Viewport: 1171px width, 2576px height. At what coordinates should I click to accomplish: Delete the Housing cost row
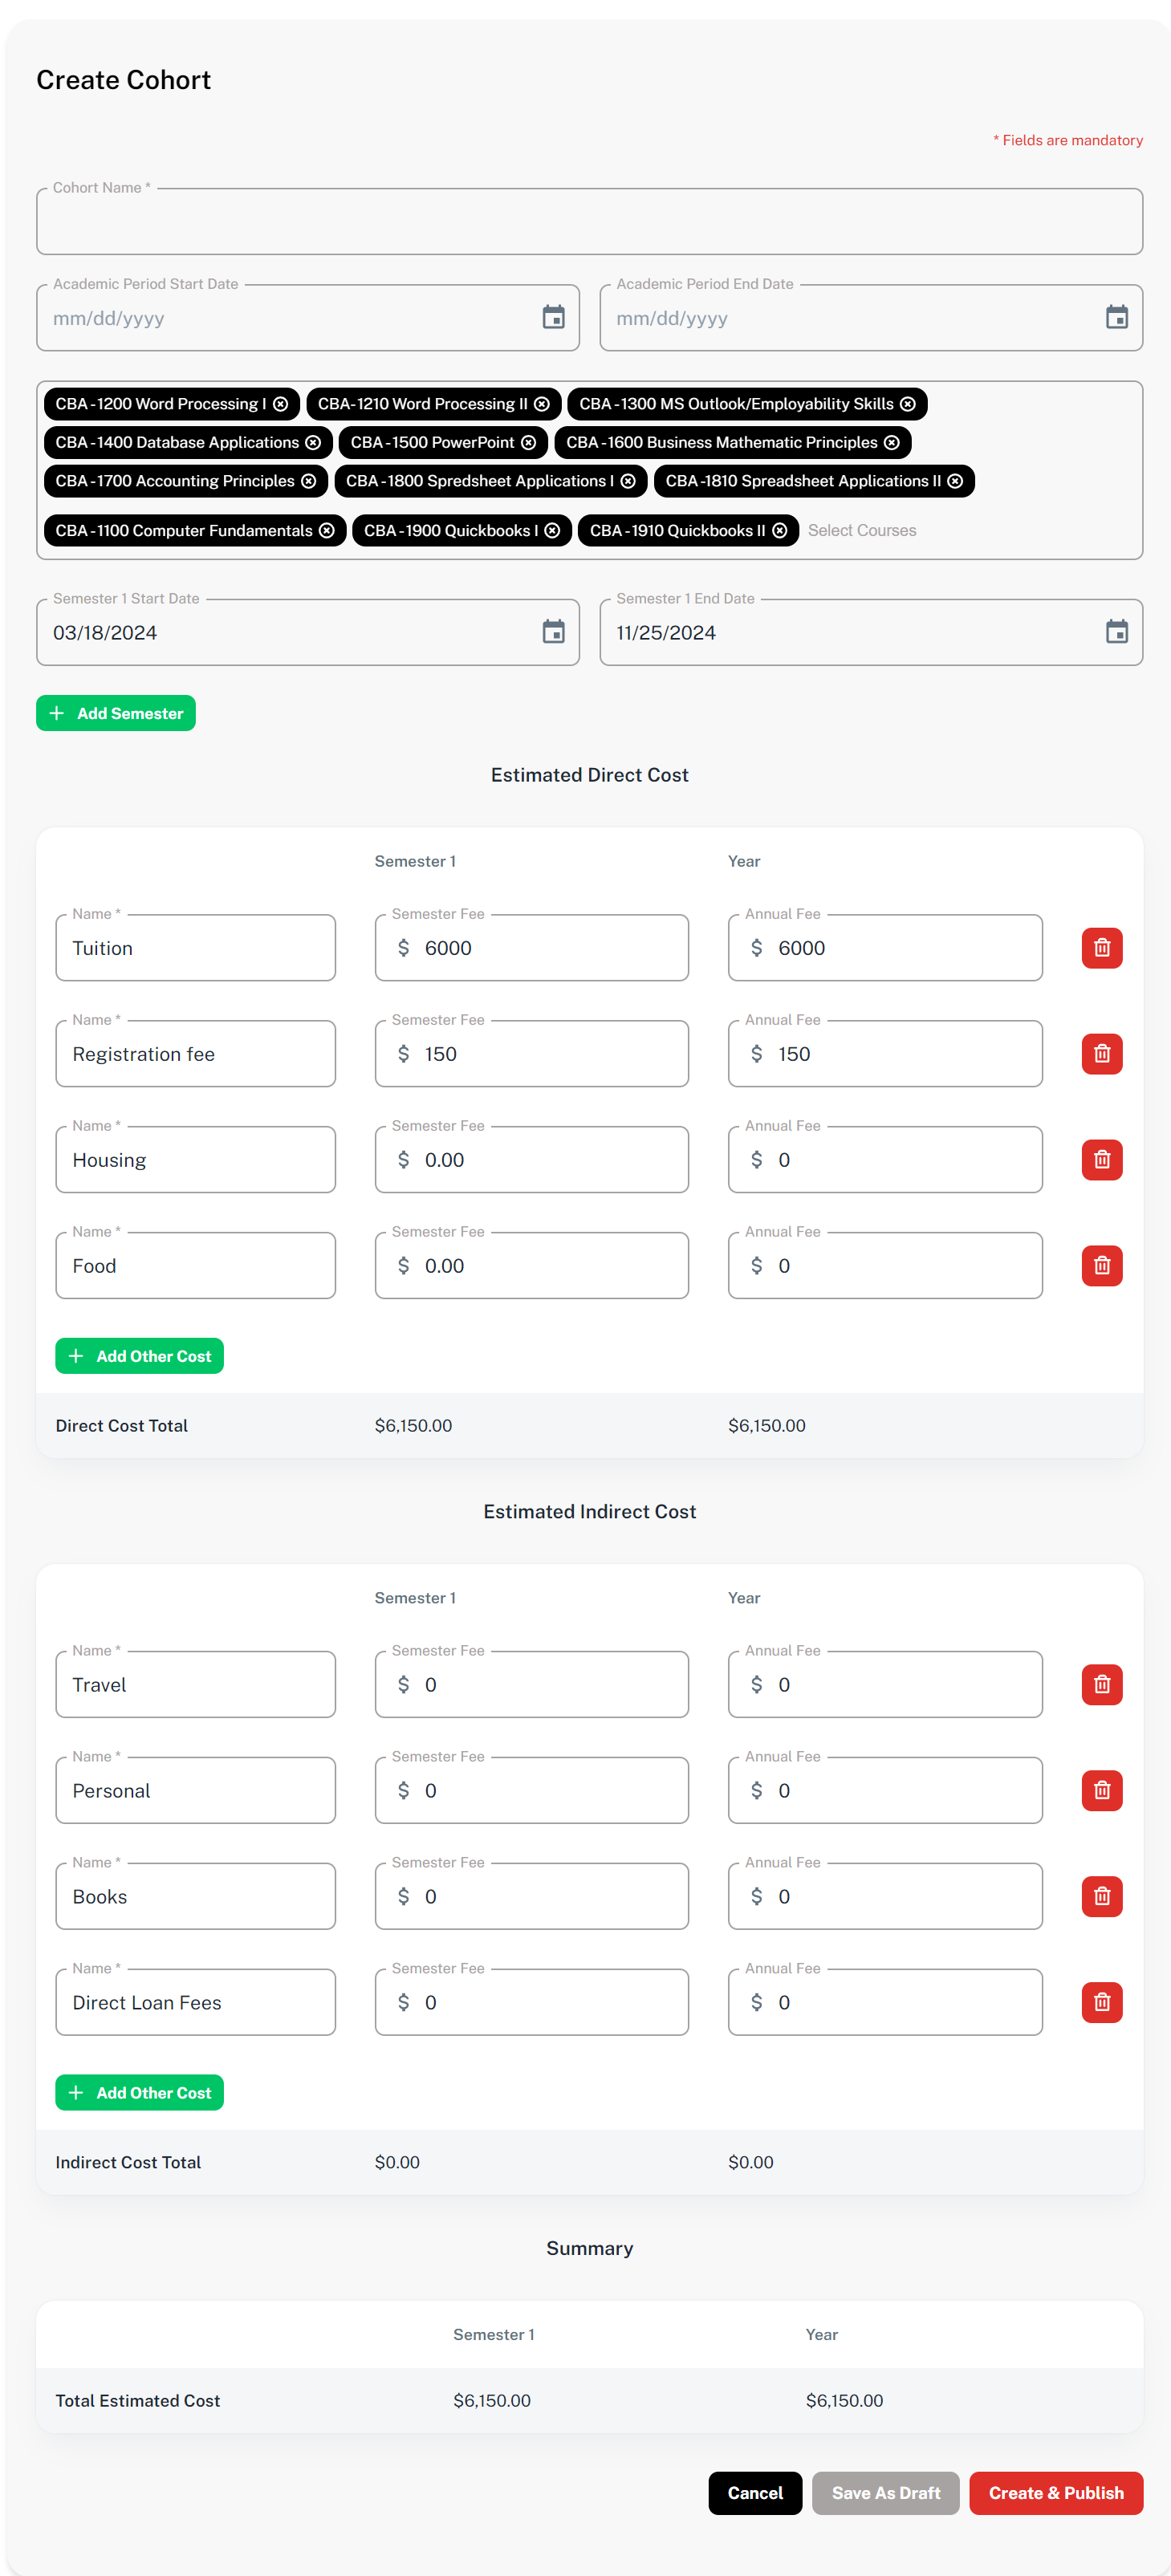pyautogui.click(x=1101, y=1160)
